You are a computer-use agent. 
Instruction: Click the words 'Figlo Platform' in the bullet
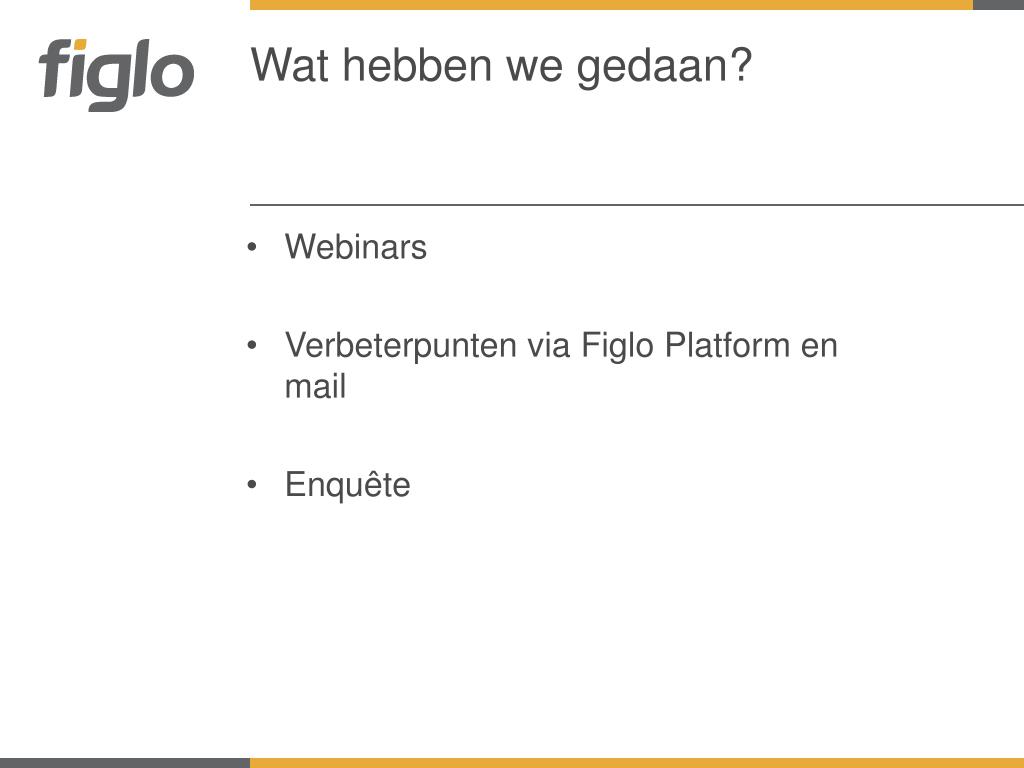coord(686,346)
